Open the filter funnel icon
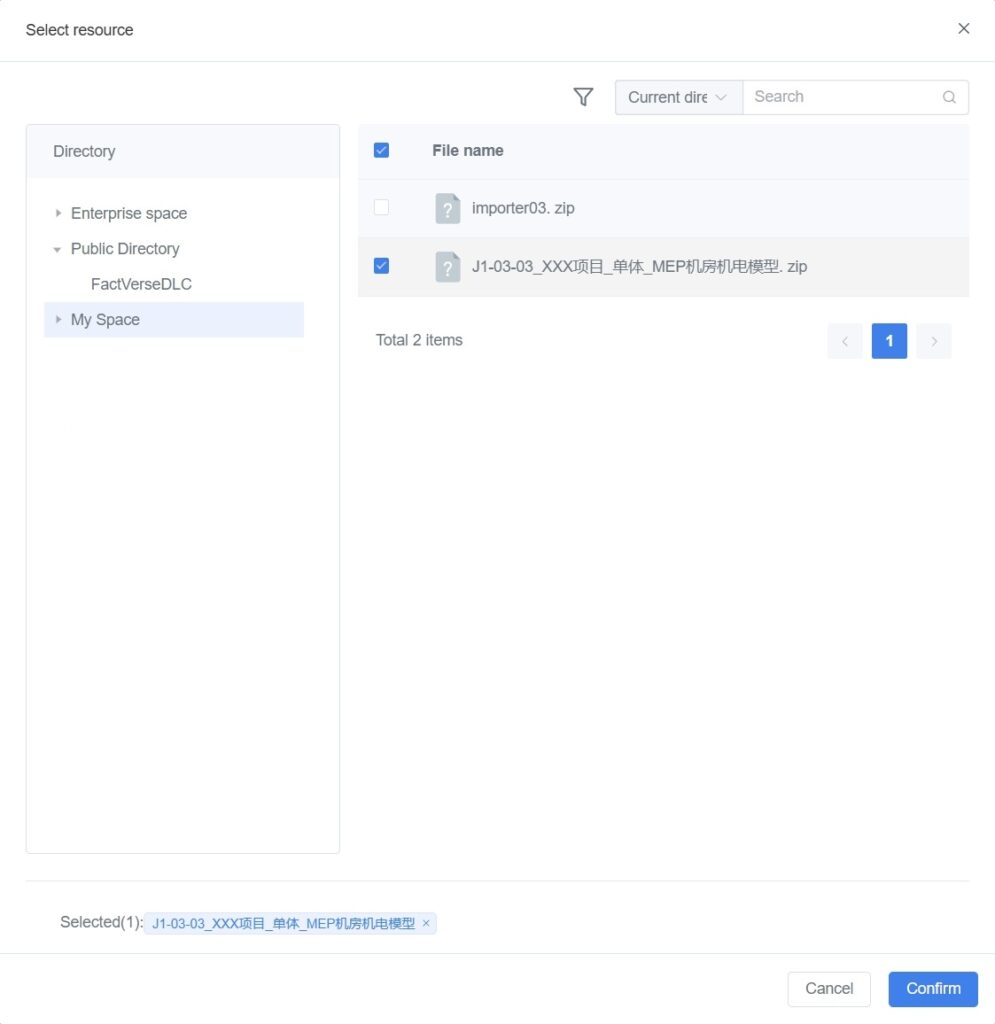This screenshot has height=1024, width=995. point(584,97)
